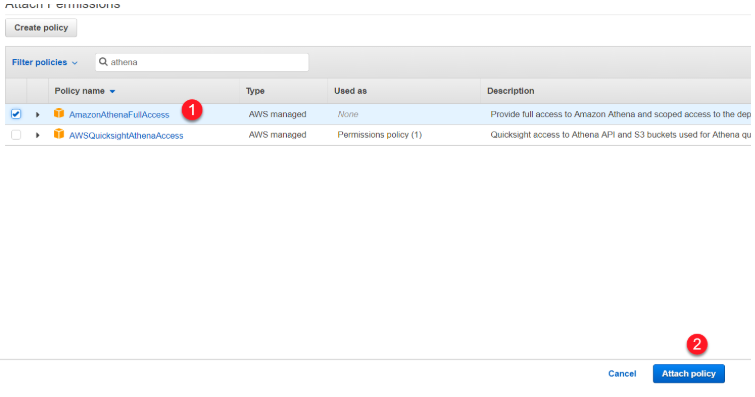Click the Attach policy button
Screen dimensions: 755x397
[x=689, y=374]
